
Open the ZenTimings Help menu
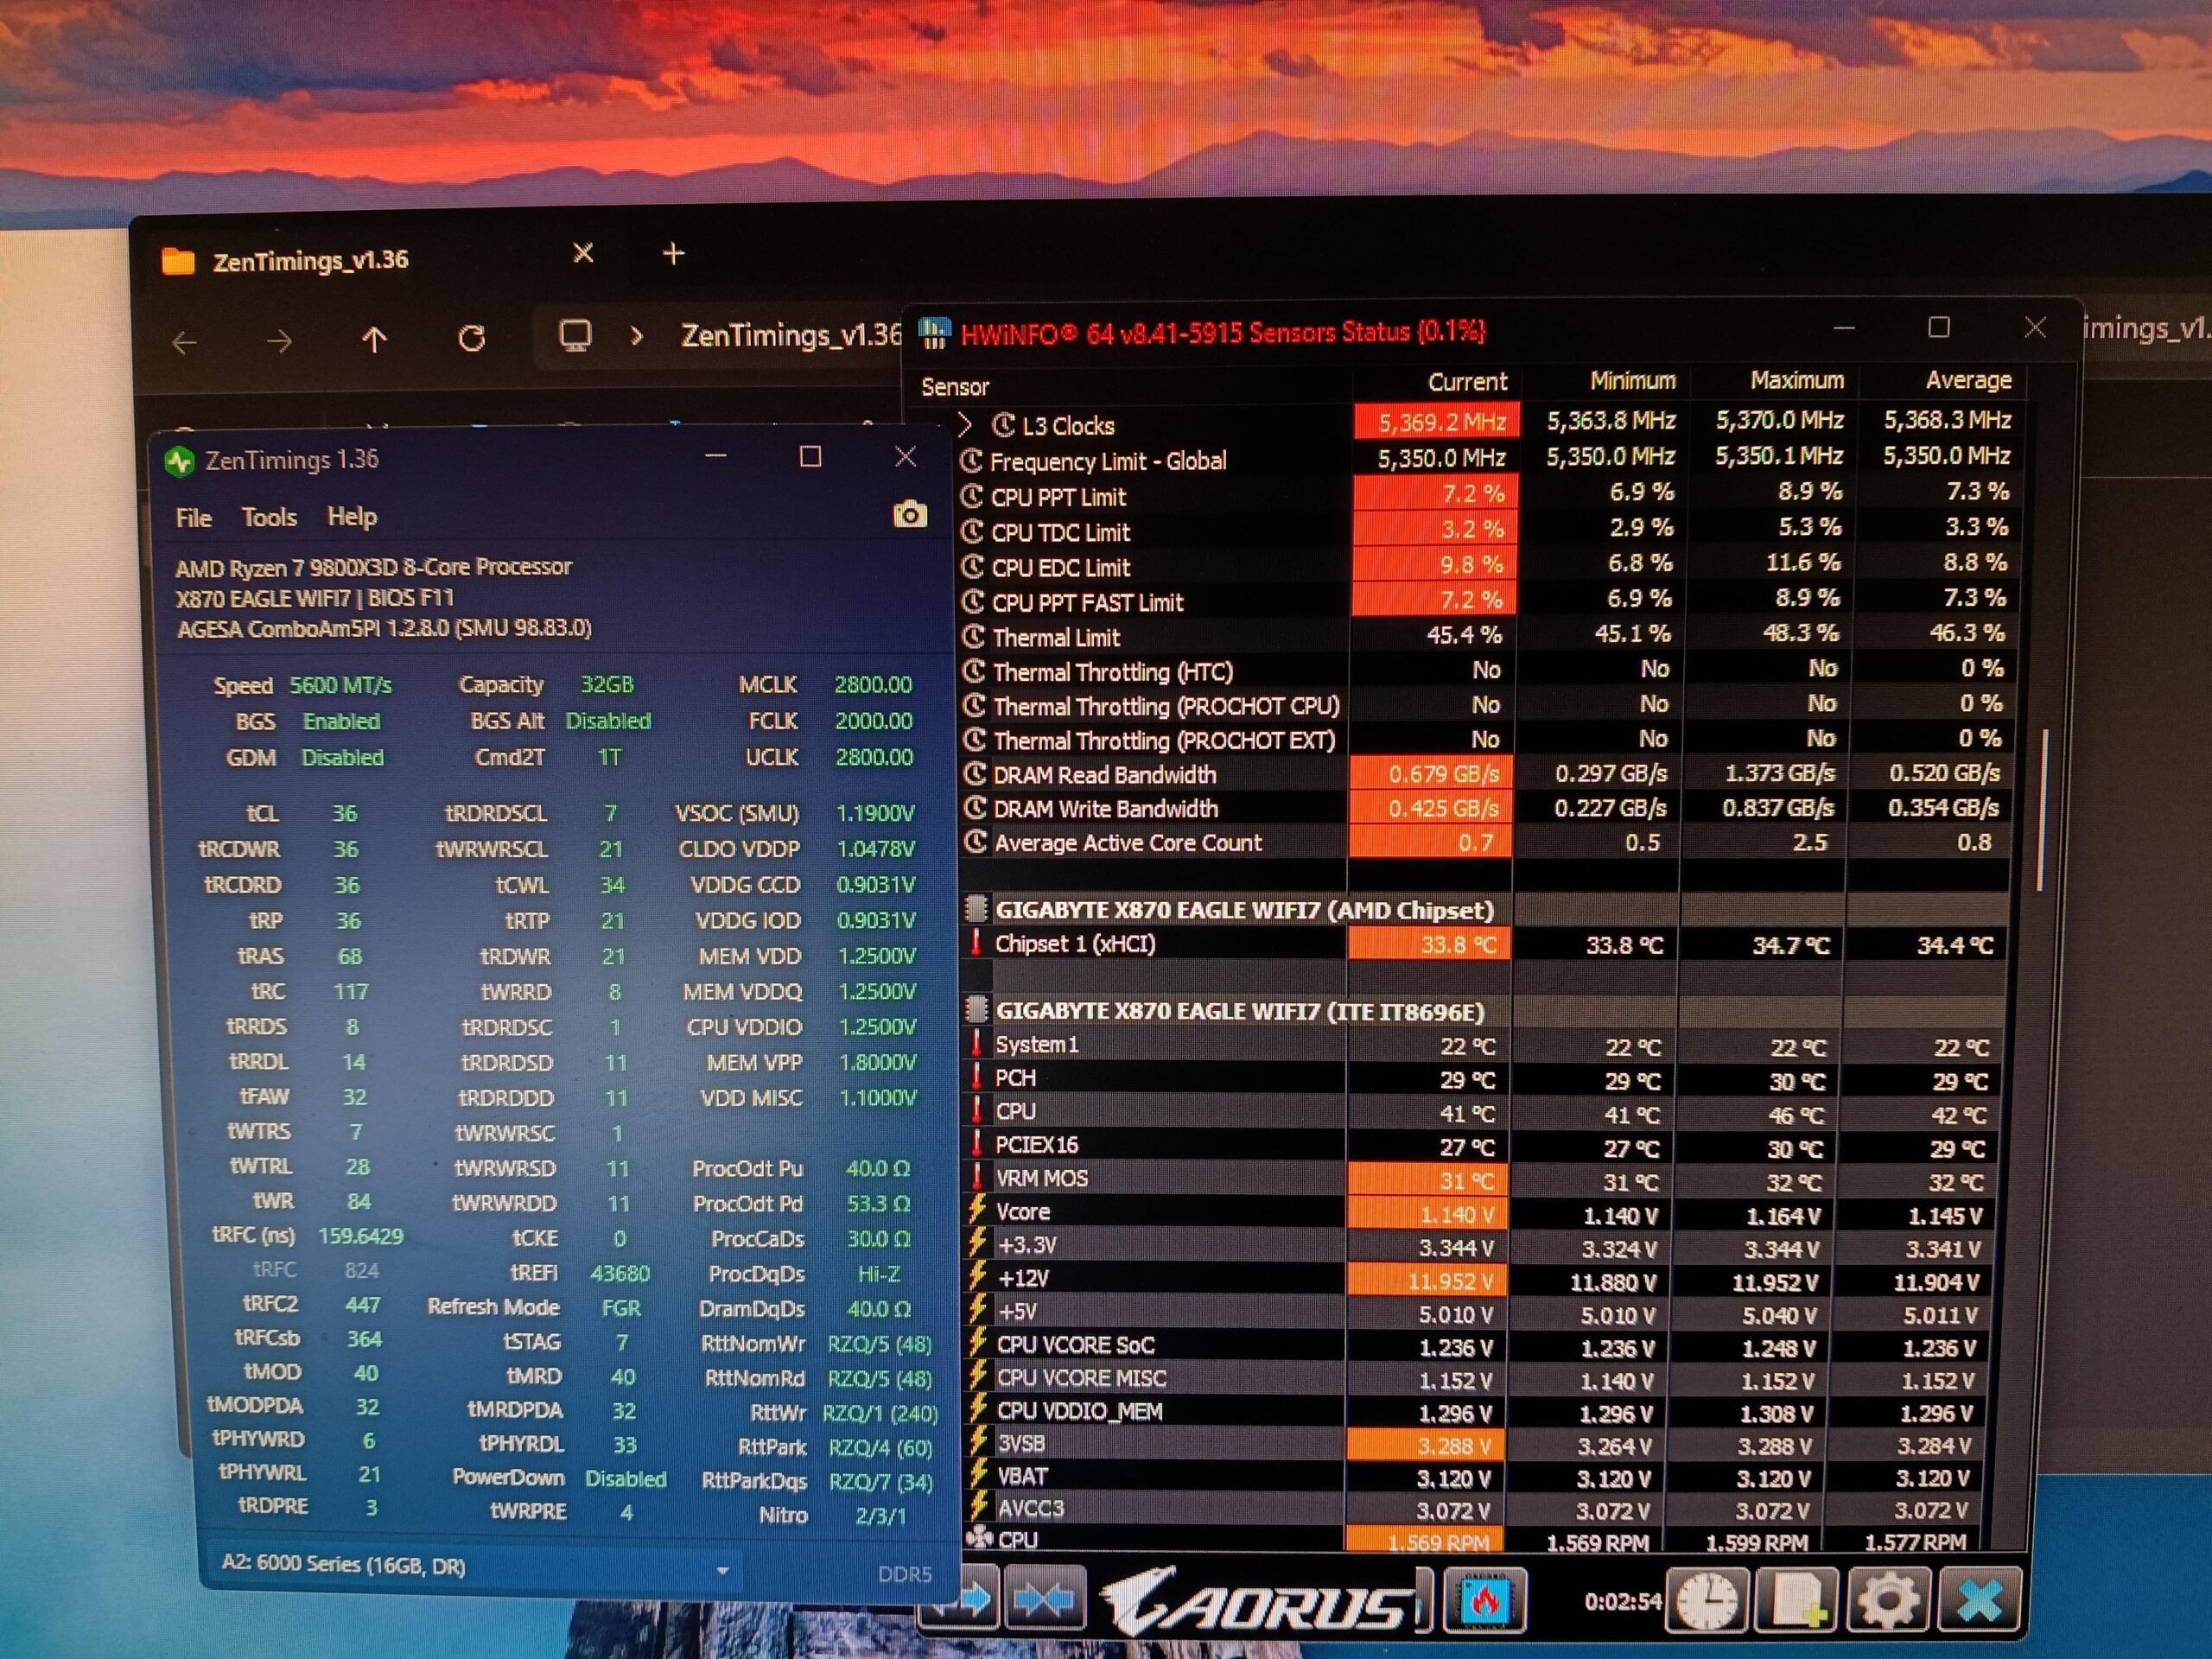coord(352,516)
